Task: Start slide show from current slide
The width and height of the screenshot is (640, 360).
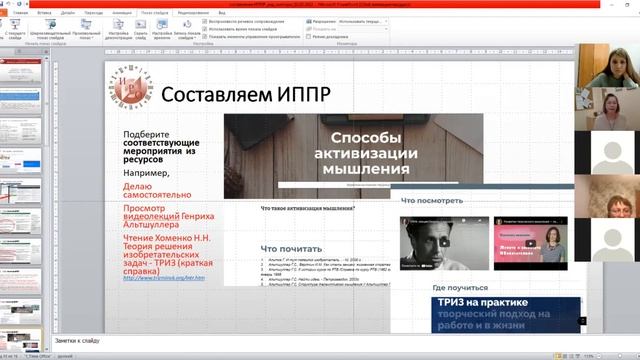Action: tap(15, 30)
